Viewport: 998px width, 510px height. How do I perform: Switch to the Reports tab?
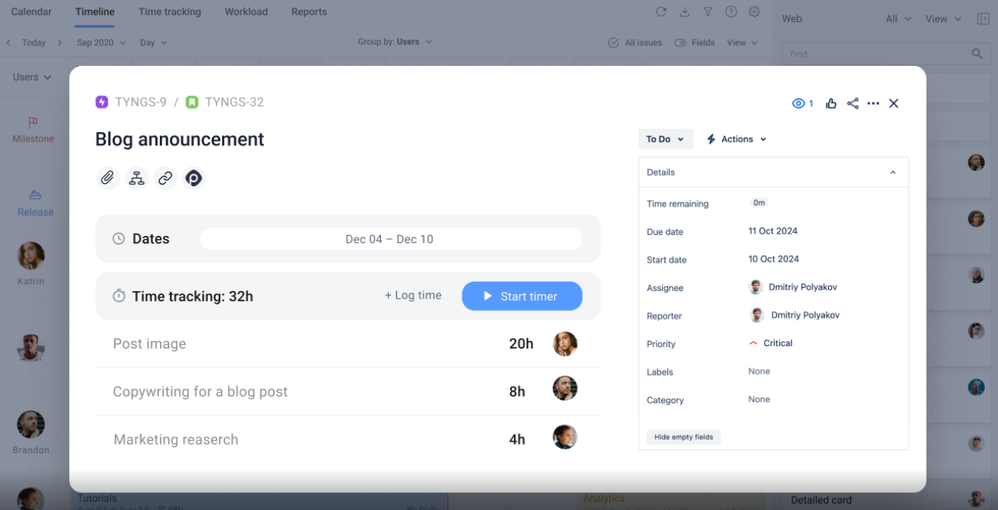coord(309,11)
